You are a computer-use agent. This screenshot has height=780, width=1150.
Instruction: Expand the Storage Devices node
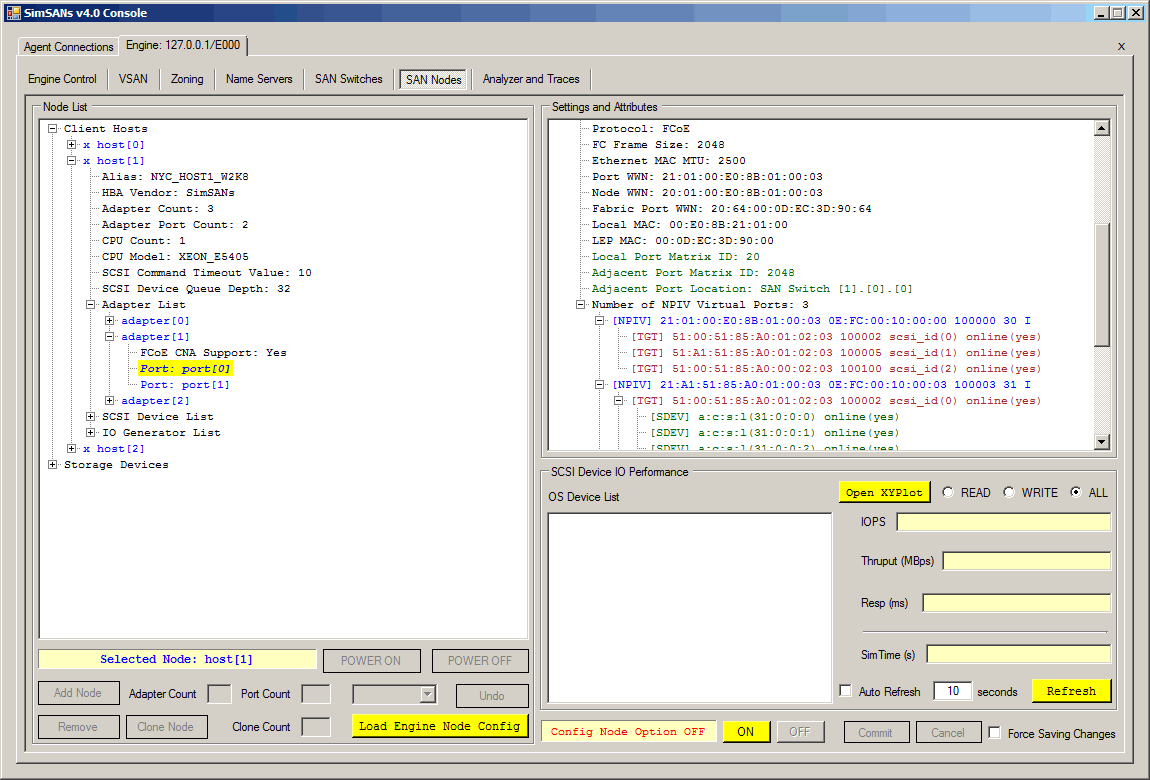tap(53, 465)
